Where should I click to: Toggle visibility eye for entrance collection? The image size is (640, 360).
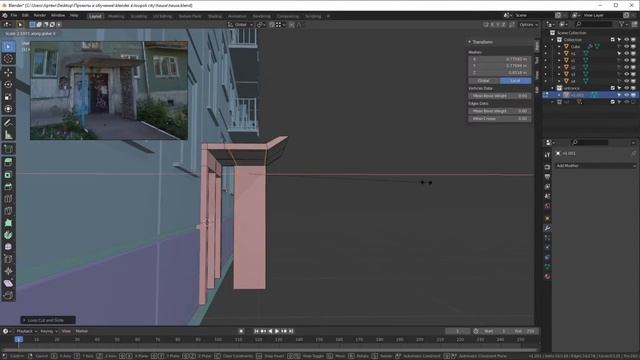point(626,88)
